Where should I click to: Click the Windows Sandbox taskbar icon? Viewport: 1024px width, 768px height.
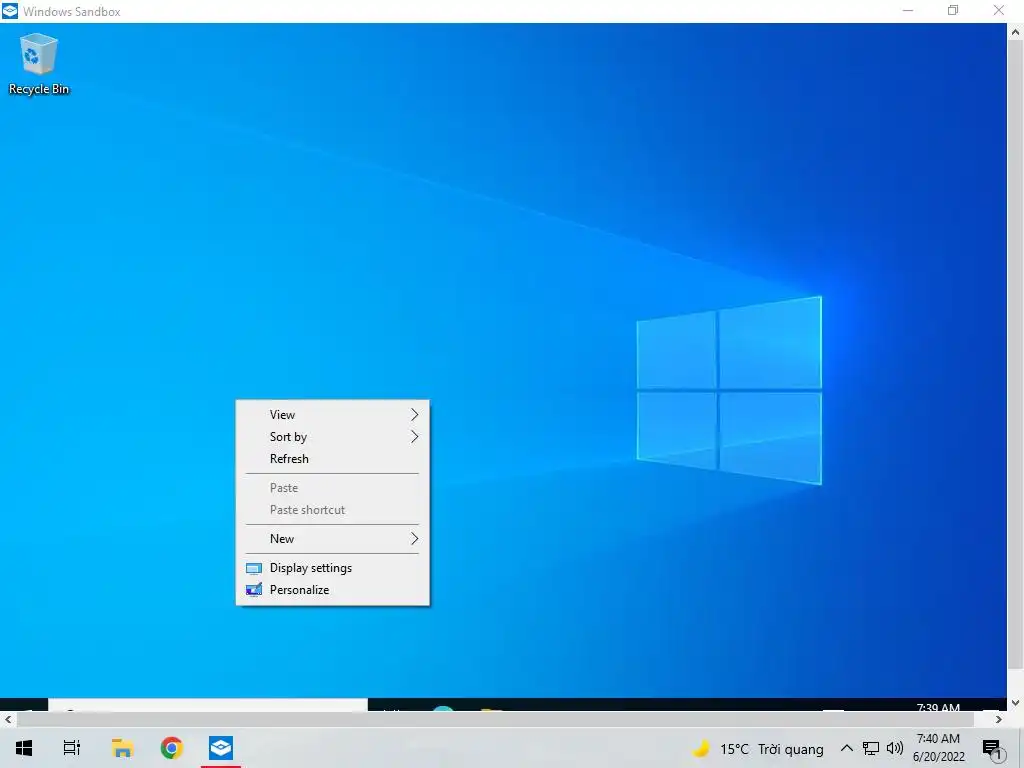pyautogui.click(x=221, y=748)
